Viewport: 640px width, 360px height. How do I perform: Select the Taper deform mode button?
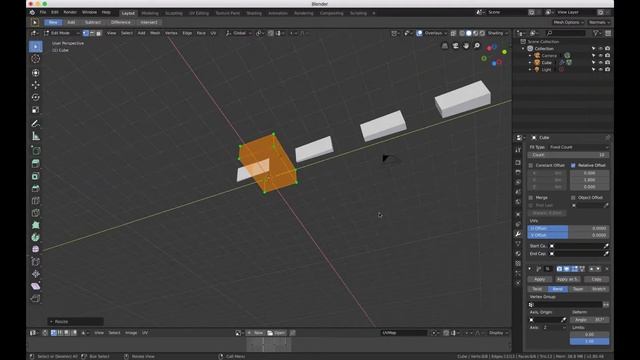click(x=578, y=289)
